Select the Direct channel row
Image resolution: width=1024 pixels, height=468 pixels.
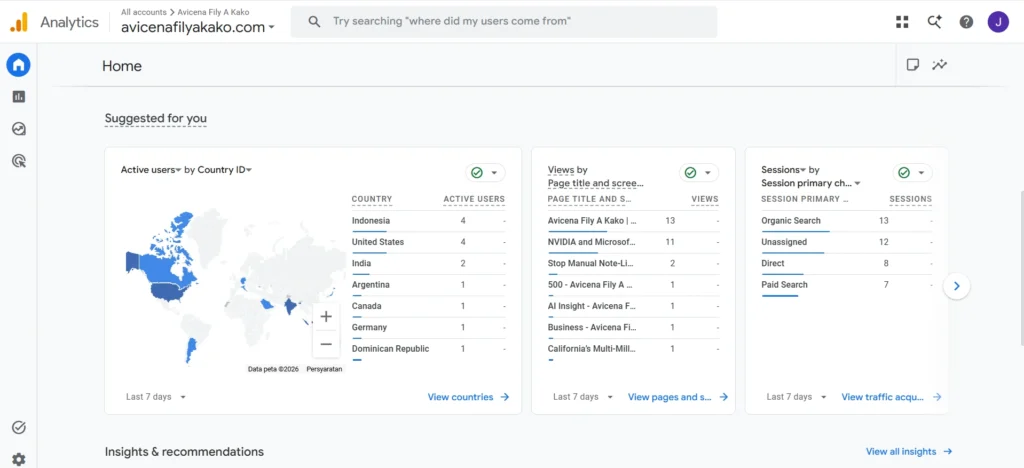click(847, 264)
